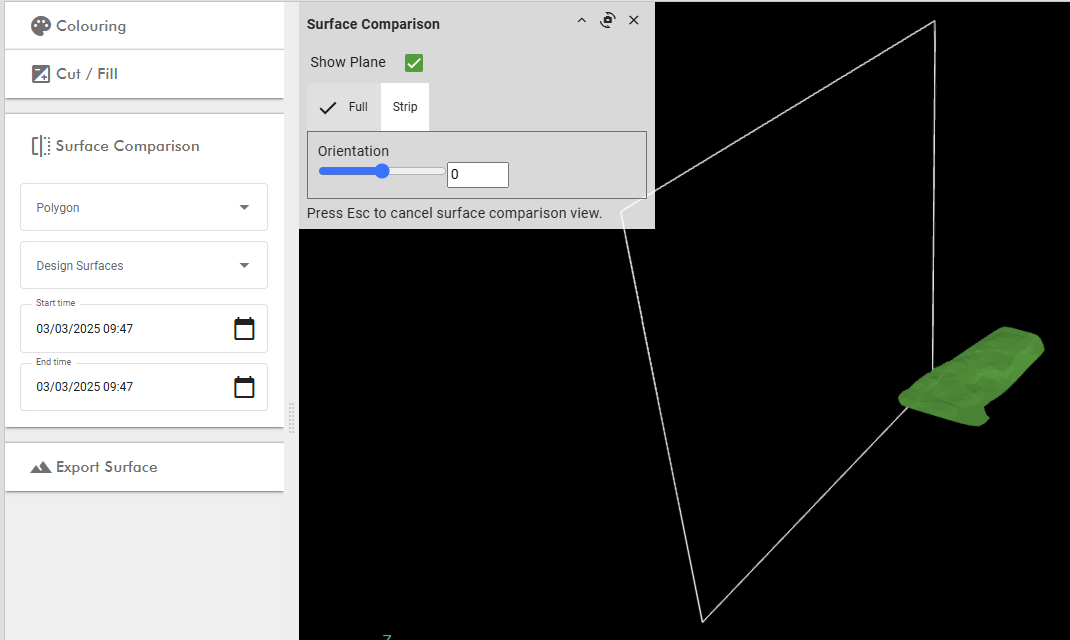Reset camera view icon in Surface Comparison
This screenshot has height=640, width=1070.
(607, 20)
